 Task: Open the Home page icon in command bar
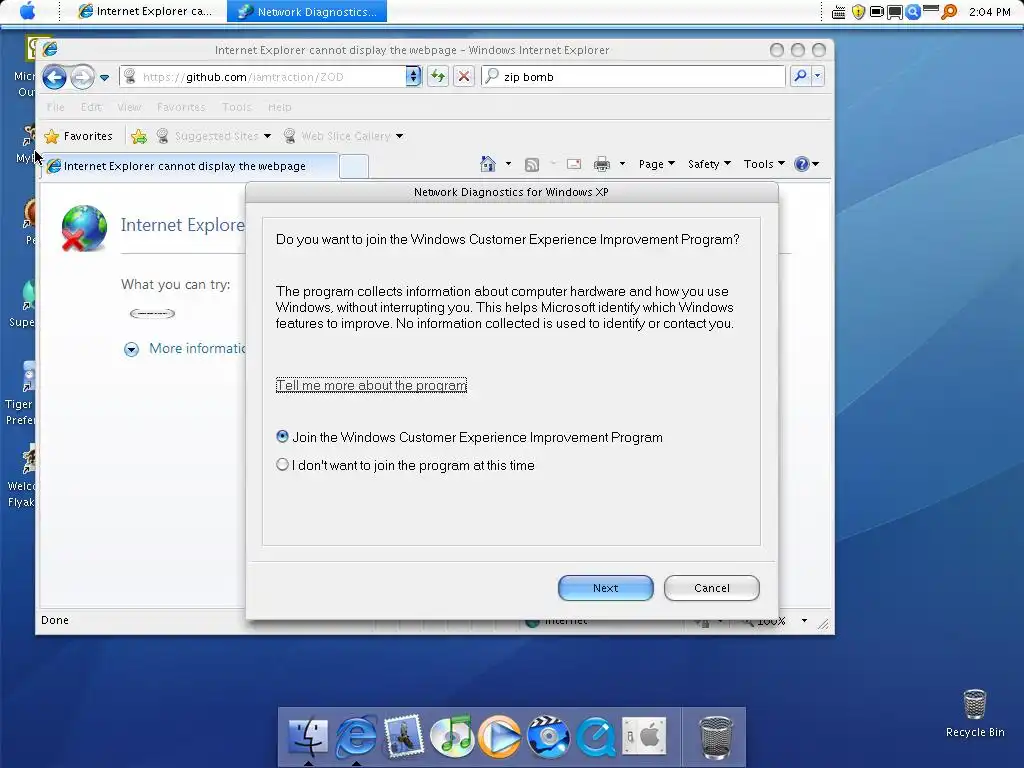pyautogui.click(x=488, y=164)
